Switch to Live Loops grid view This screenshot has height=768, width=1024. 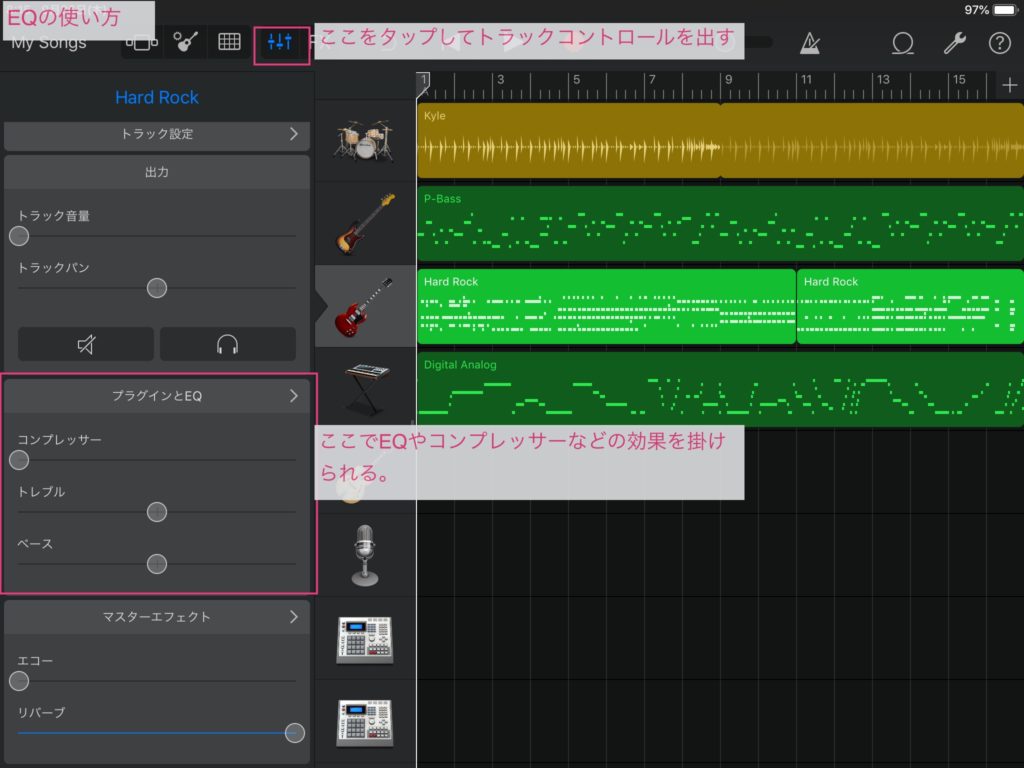click(228, 42)
